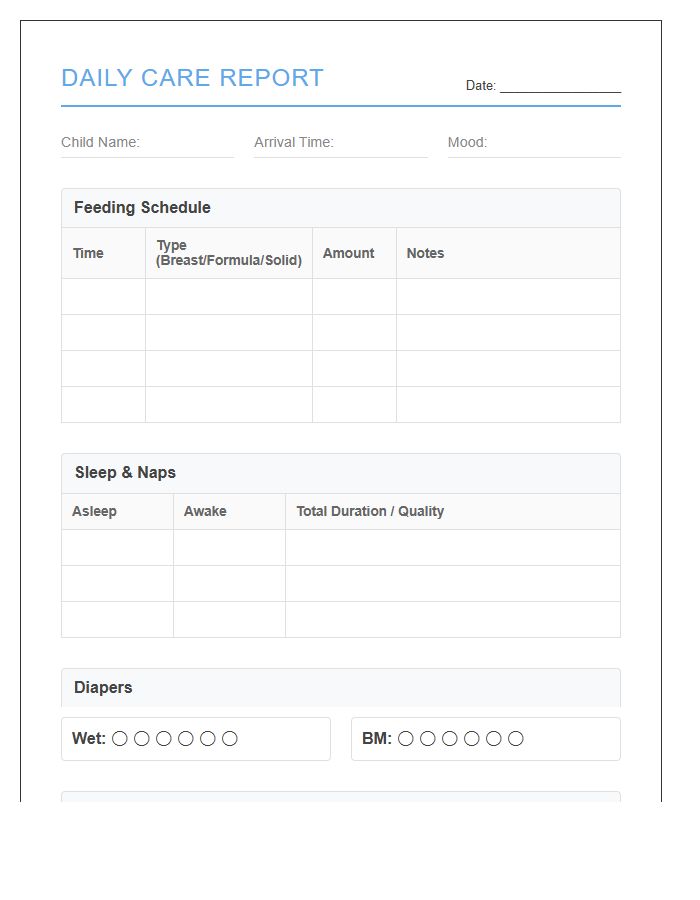This screenshot has width=700, height=900.
Task: Mark the last Wet diaper circle
Action: tap(230, 739)
